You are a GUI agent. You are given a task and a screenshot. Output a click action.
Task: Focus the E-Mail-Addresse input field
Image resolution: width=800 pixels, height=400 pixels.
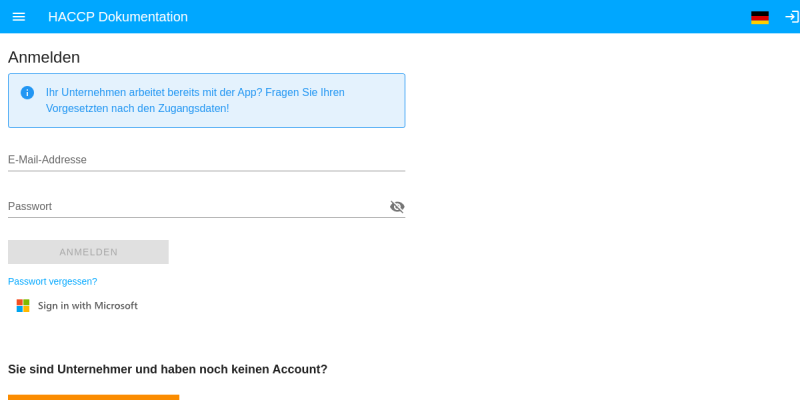pyautogui.click(x=207, y=160)
